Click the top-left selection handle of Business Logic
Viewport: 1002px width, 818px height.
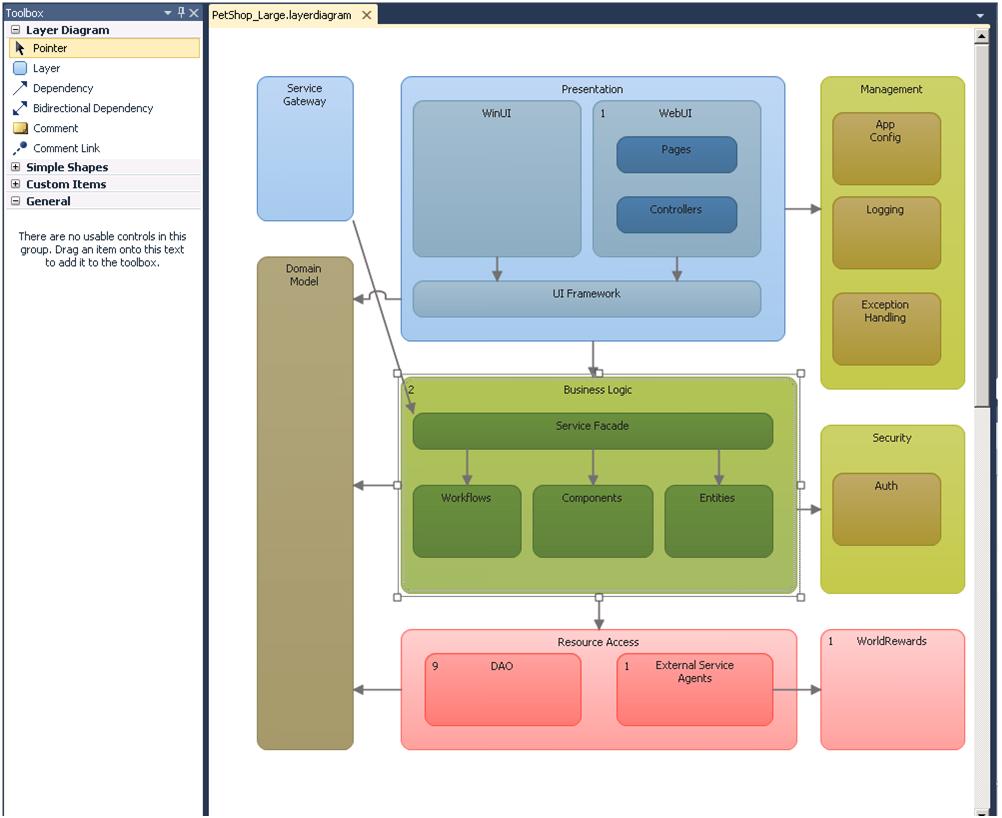coord(397,373)
